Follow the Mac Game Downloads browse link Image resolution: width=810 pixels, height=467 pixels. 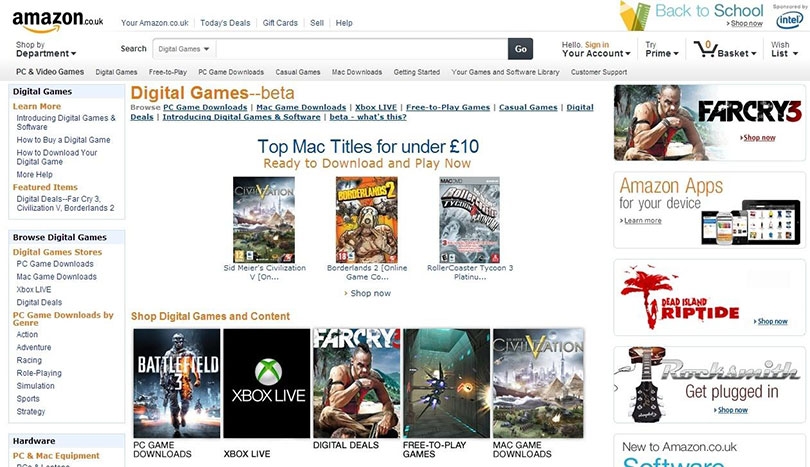(301, 107)
